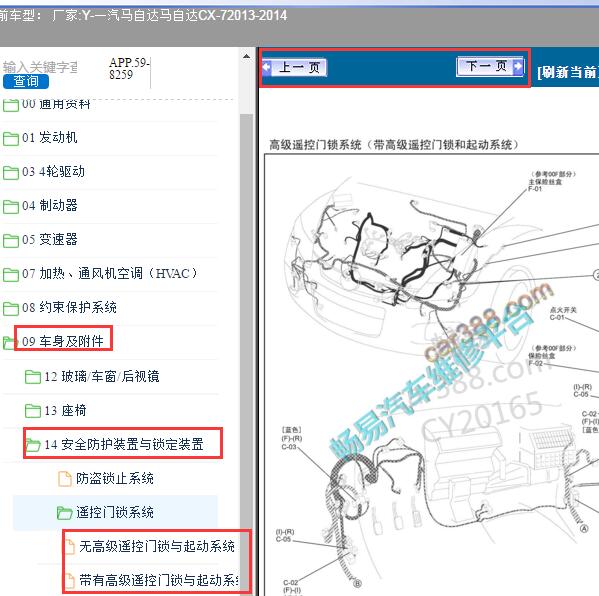Open 无高级遥控门锁与起动系统 document
This screenshot has width=599, height=596.
coord(157,546)
